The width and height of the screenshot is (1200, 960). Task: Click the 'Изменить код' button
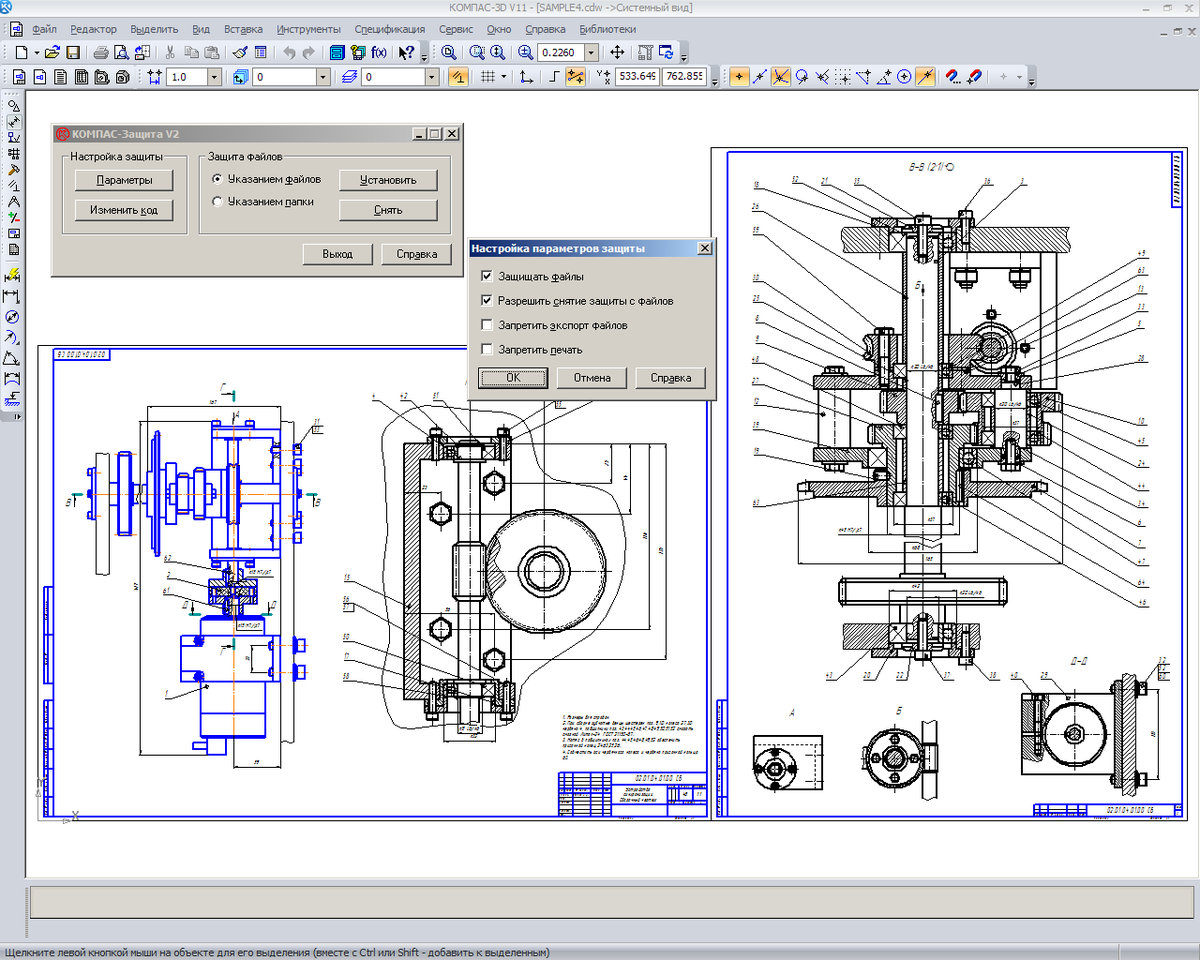point(123,210)
